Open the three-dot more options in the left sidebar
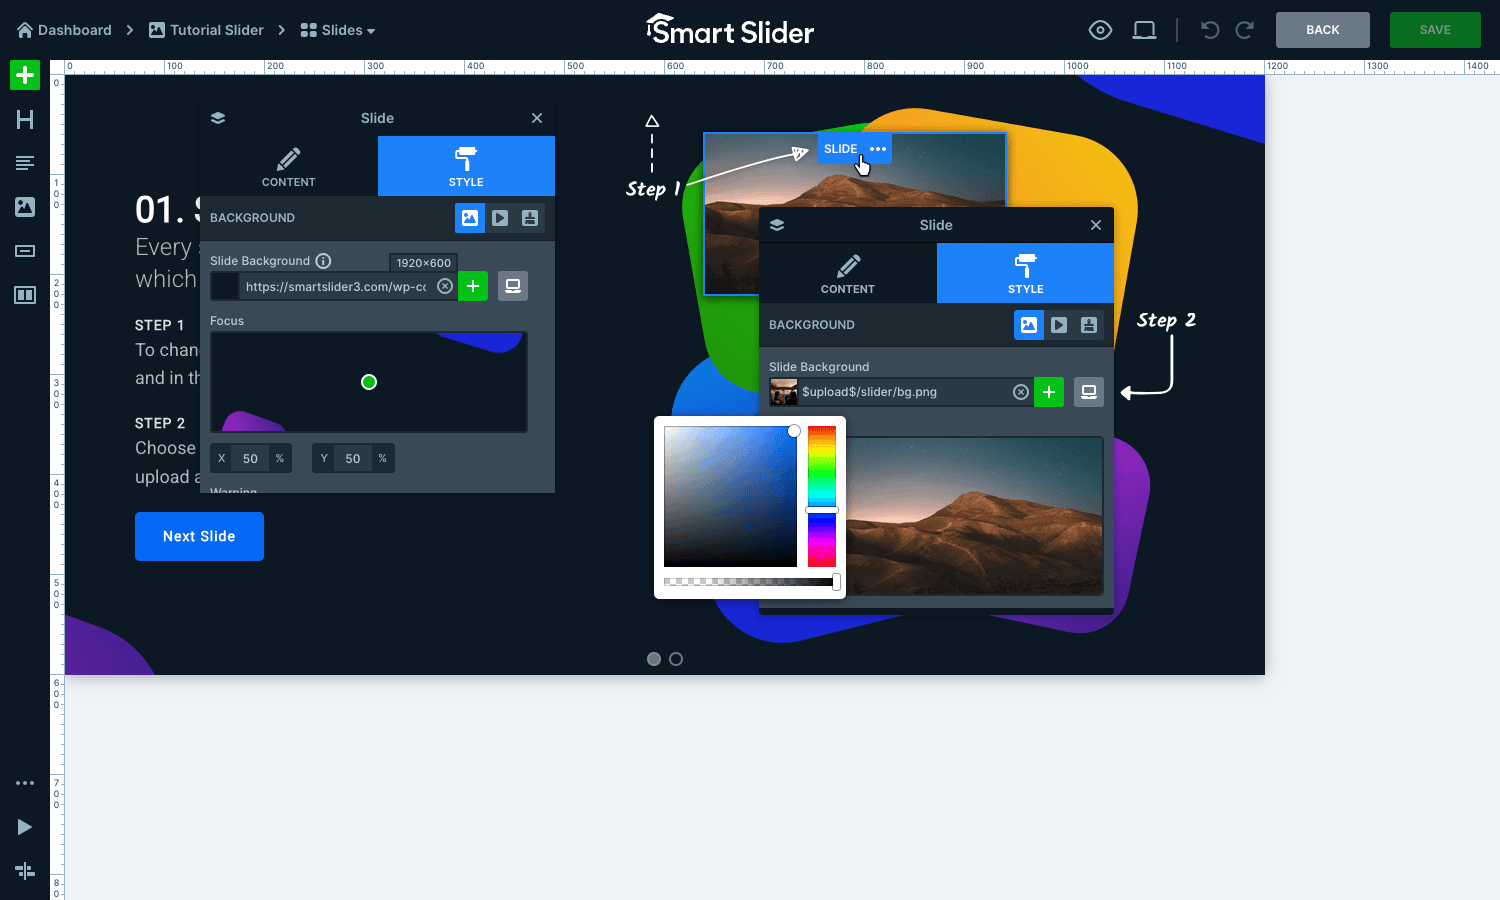The width and height of the screenshot is (1500, 900). click(25, 783)
